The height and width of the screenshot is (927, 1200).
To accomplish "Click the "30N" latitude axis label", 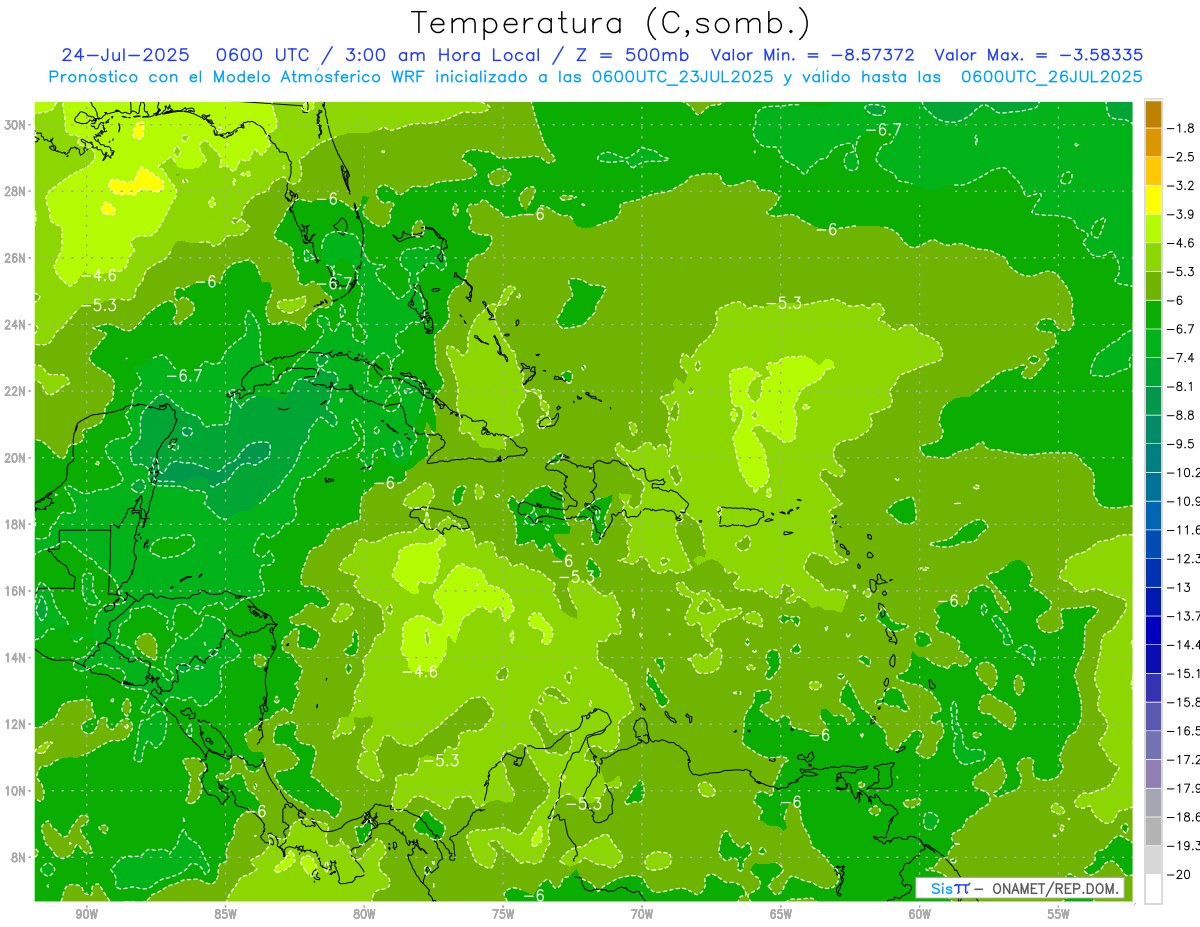I will pos(16,125).
